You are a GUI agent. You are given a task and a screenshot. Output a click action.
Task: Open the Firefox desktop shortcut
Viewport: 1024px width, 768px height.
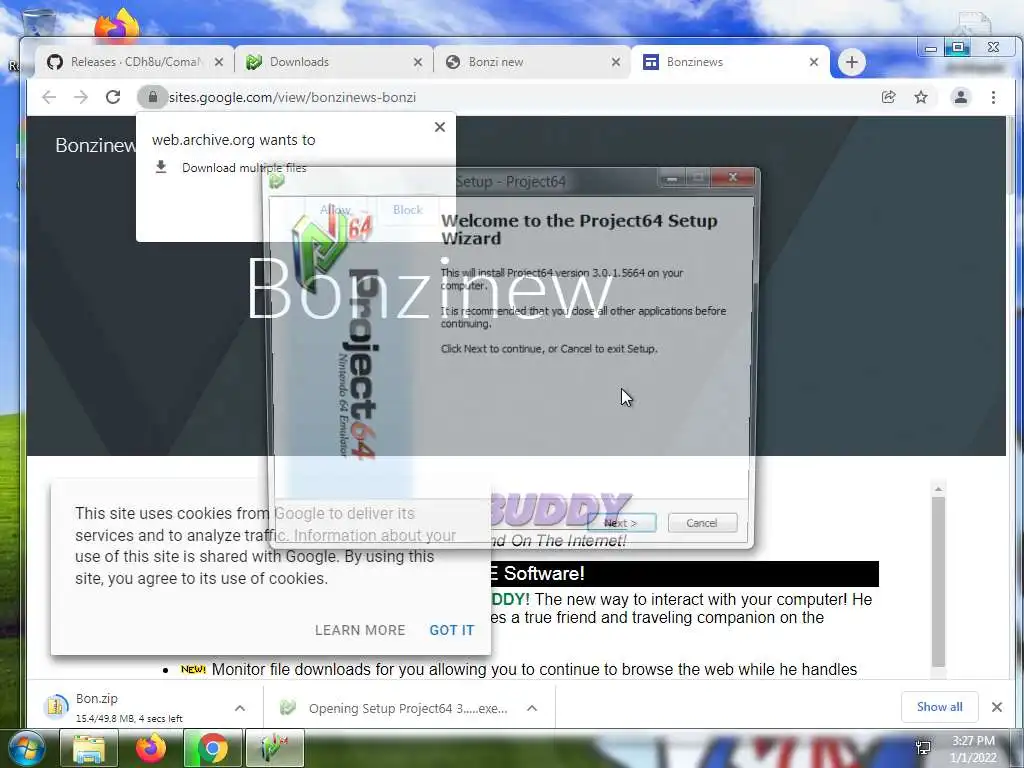coord(117,25)
